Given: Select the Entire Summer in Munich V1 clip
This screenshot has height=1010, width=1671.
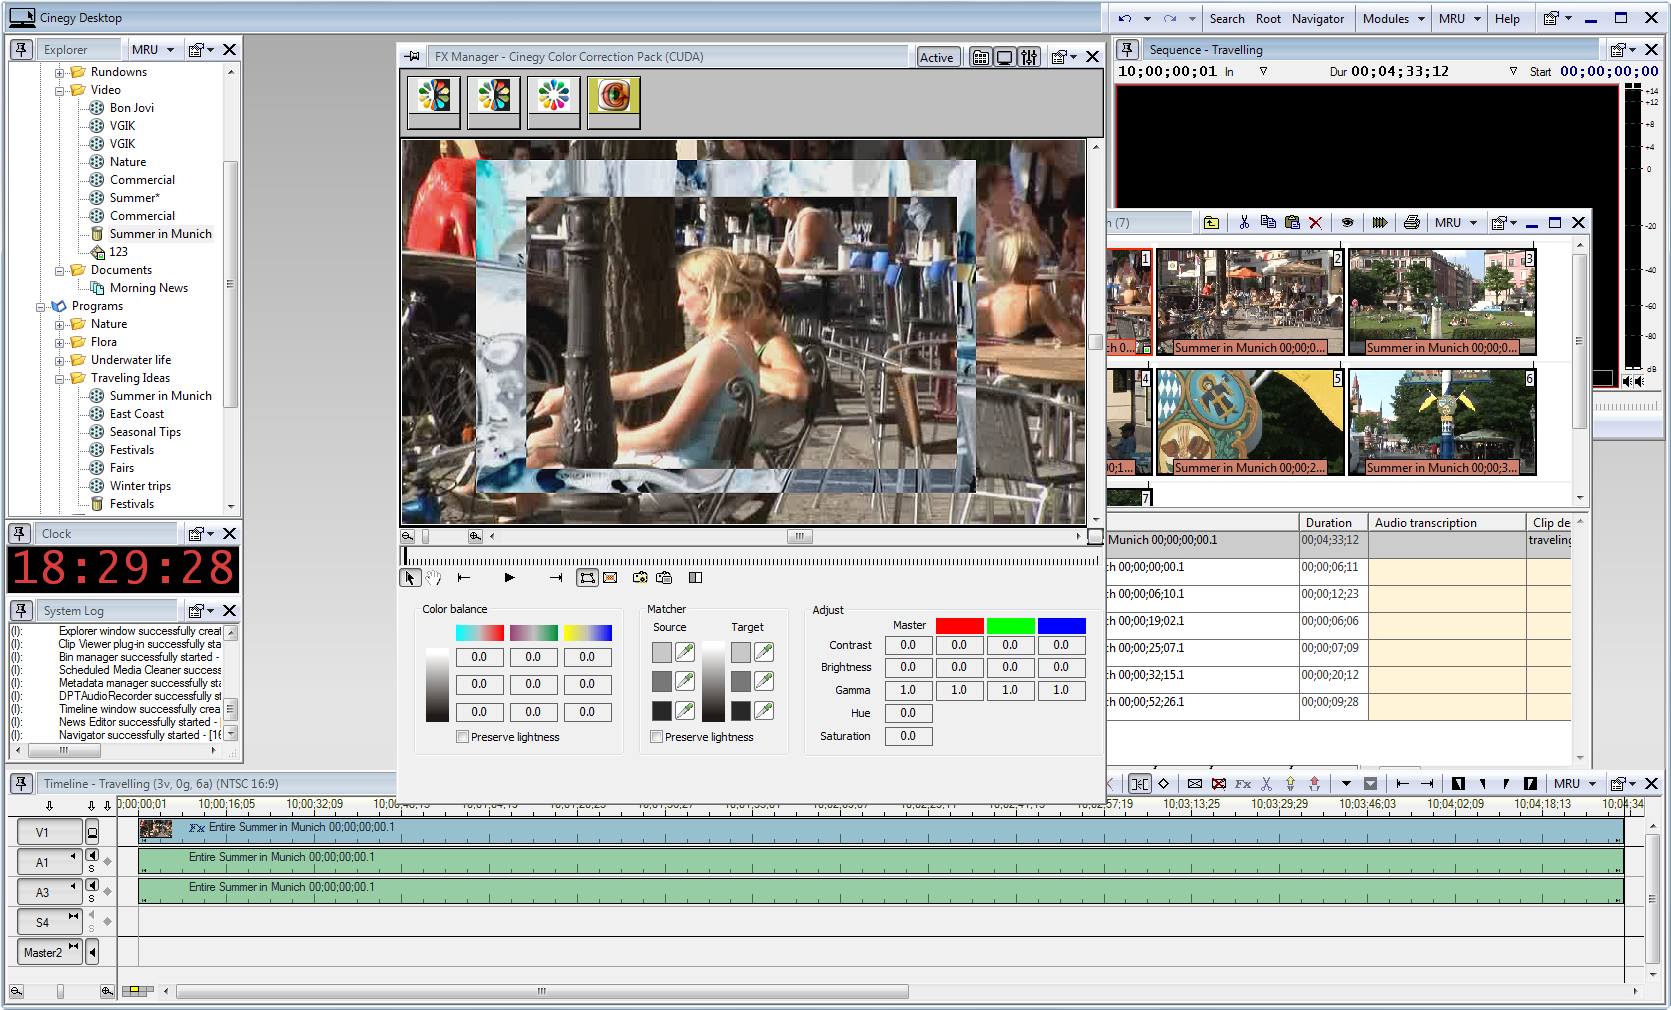Looking at the screenshot, I should click(880, 830).
